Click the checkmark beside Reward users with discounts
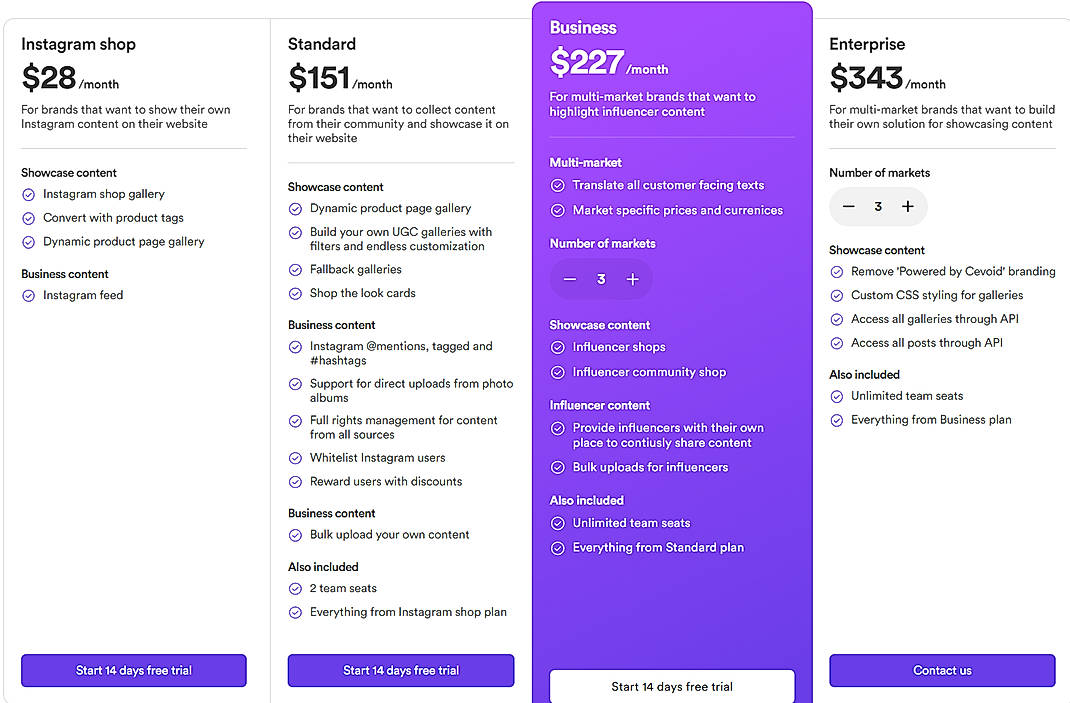 [x=295, y=481]
